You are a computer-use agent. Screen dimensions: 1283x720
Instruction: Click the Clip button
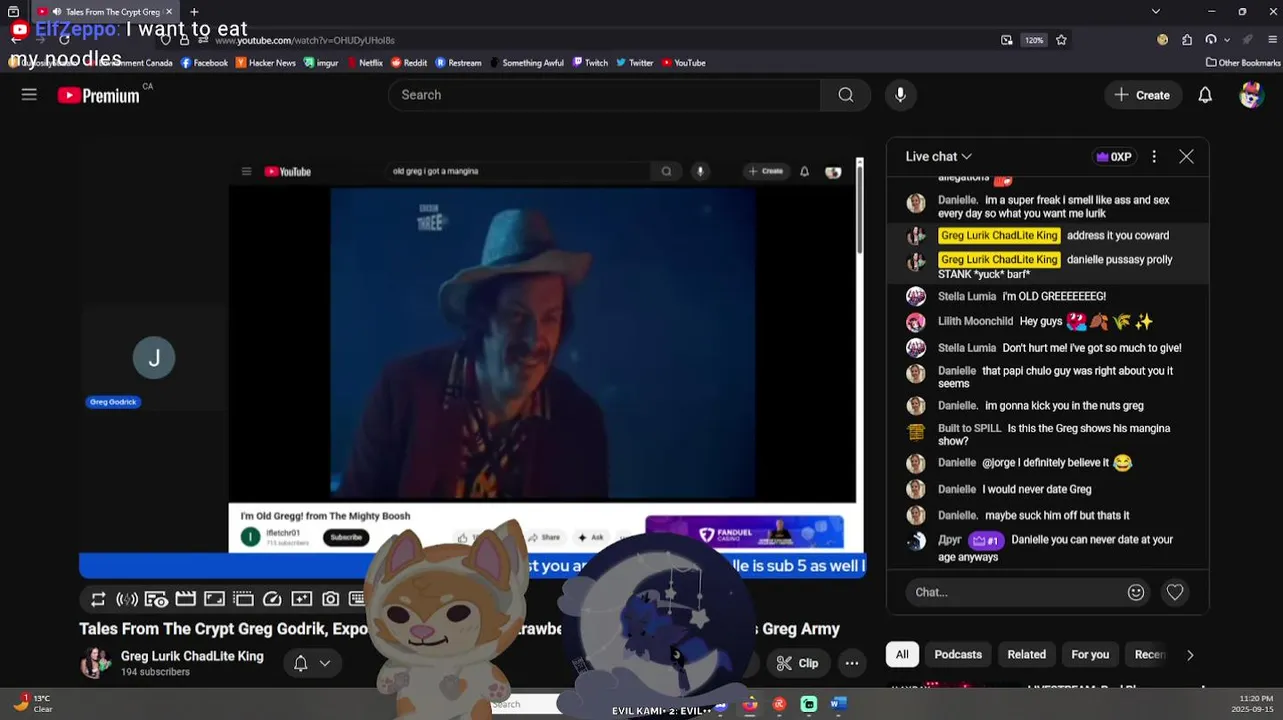click(x=797, y=663)
